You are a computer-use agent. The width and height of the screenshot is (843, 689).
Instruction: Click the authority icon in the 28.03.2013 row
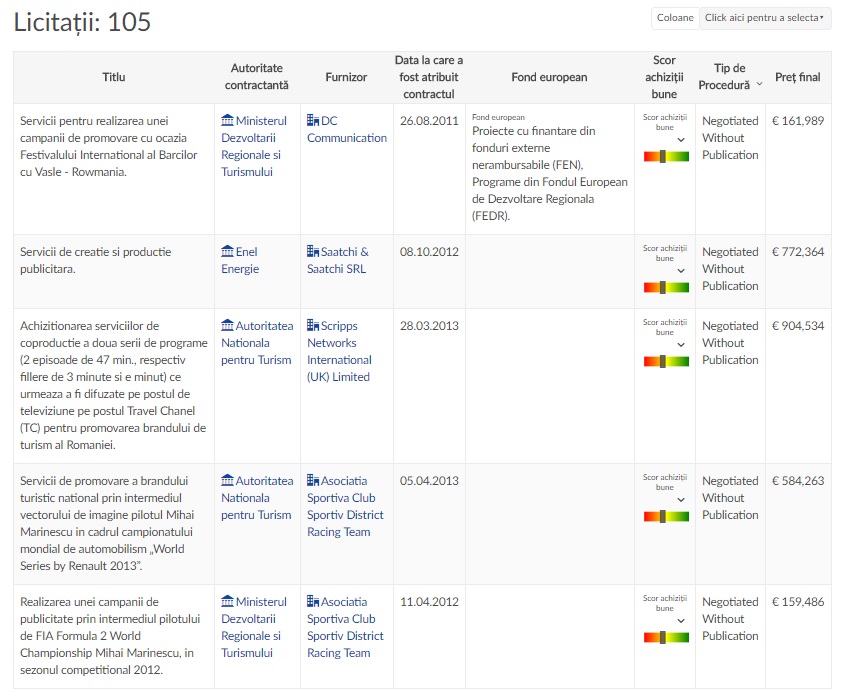click(x=227, y=326)
